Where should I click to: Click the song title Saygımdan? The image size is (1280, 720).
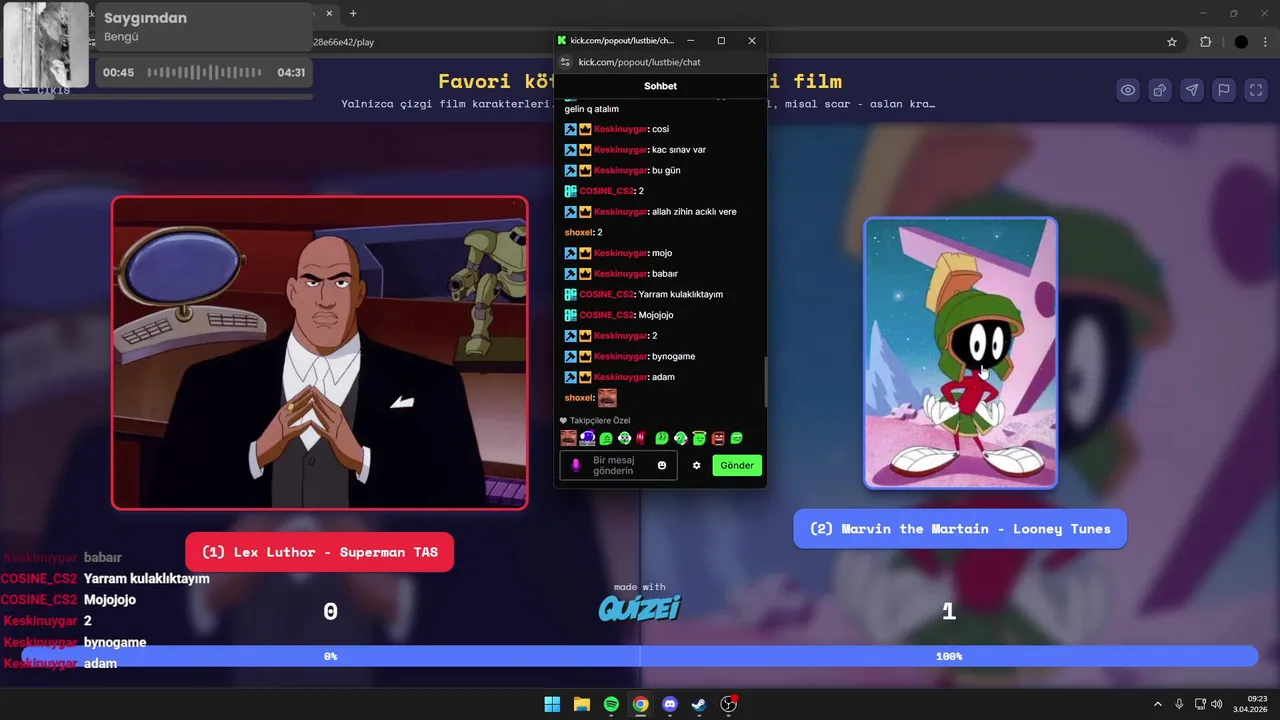coord(145,18)
